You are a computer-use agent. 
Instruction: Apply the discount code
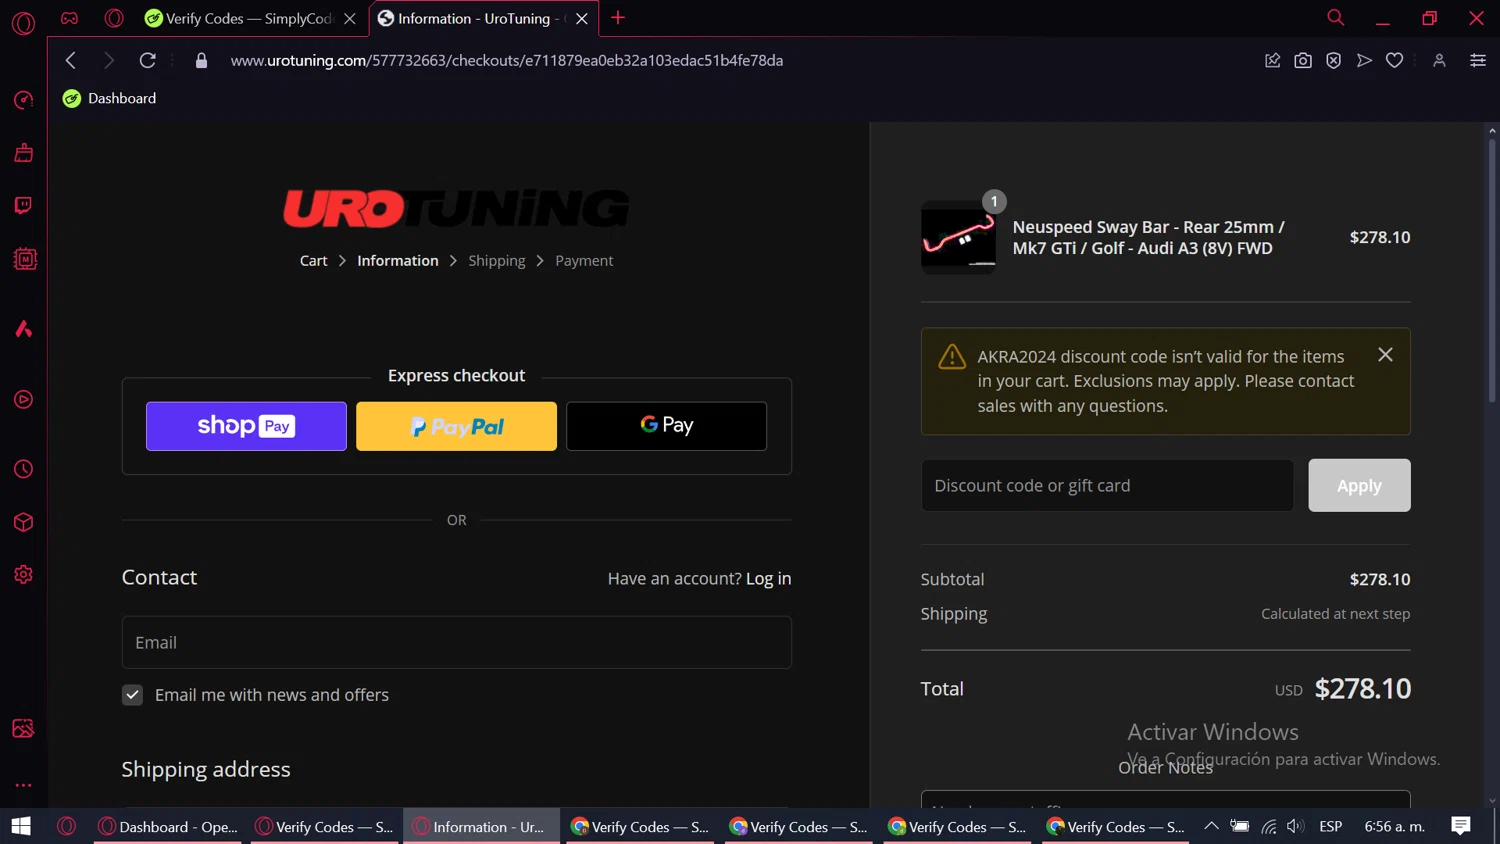click(1359, 485)
